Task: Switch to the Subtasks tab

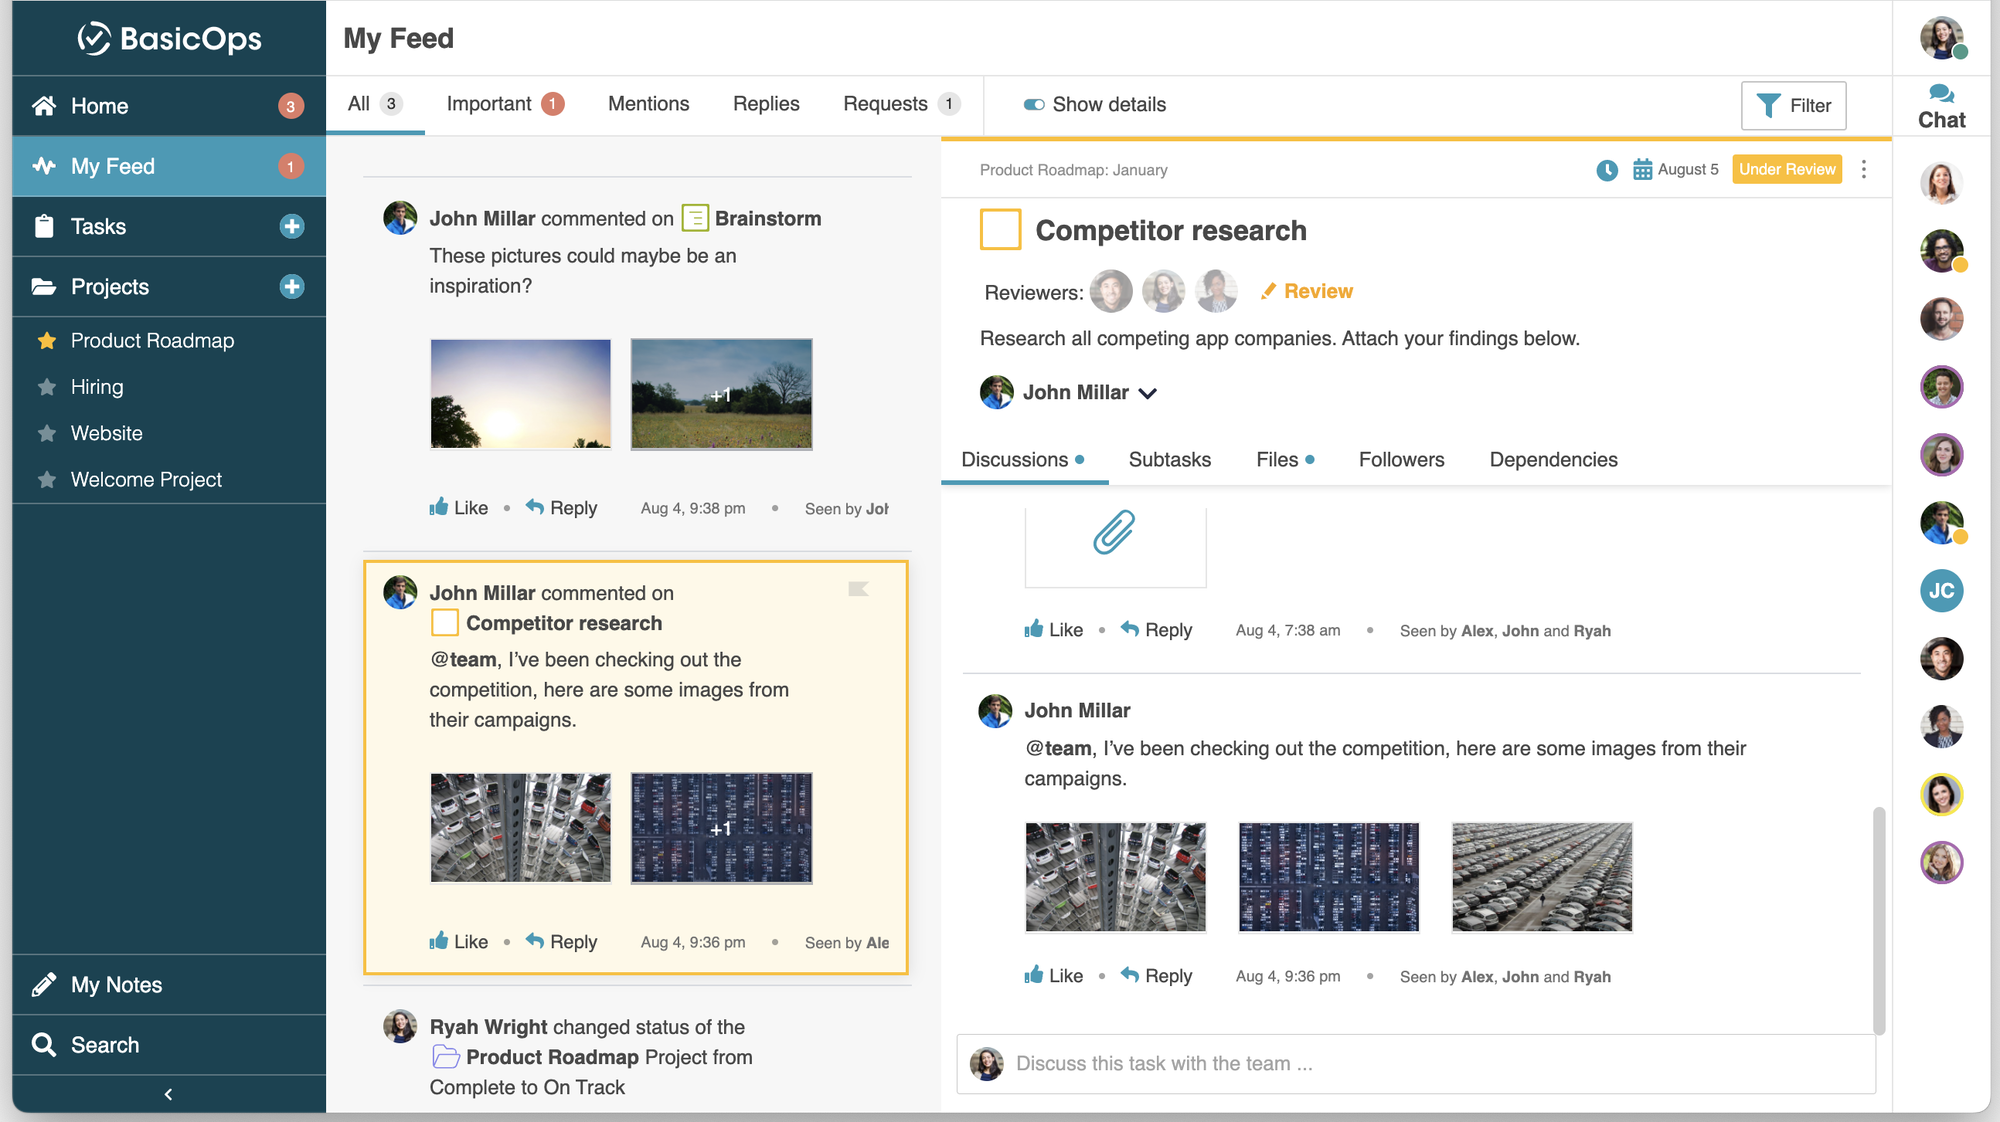Action: [1169, 460]
